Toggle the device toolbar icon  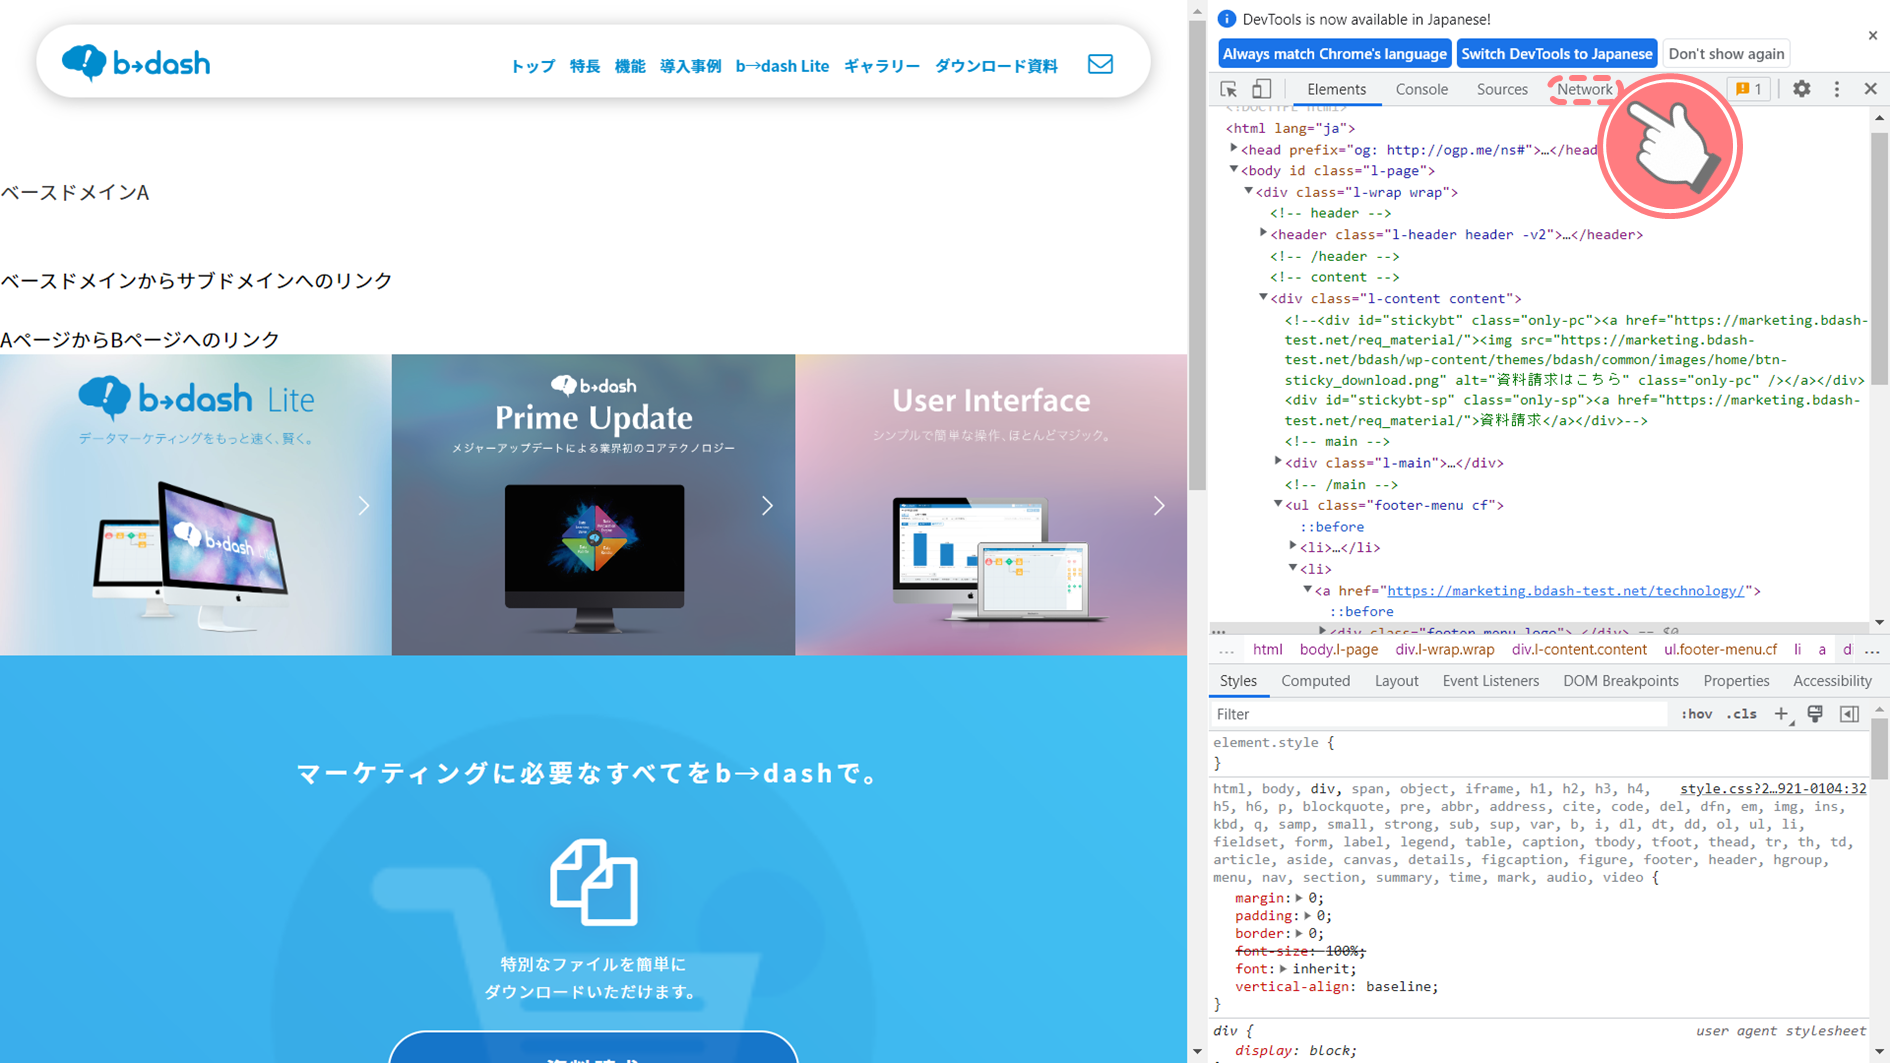click(x=1262, y=89)
